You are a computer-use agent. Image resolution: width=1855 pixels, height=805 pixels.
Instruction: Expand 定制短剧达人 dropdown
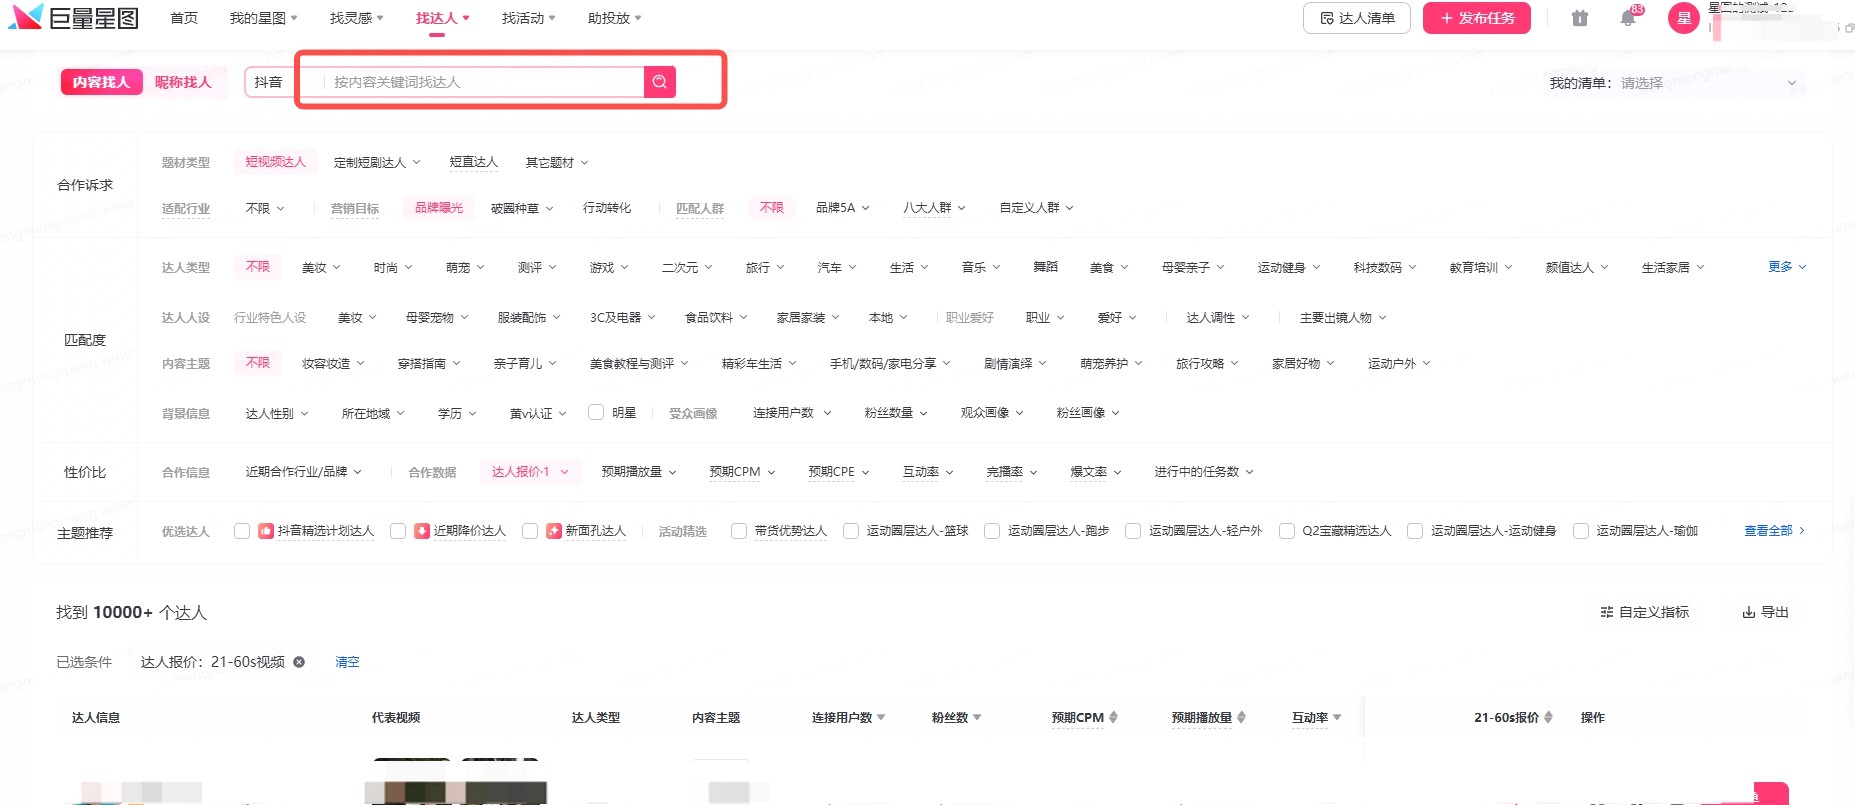377,162
